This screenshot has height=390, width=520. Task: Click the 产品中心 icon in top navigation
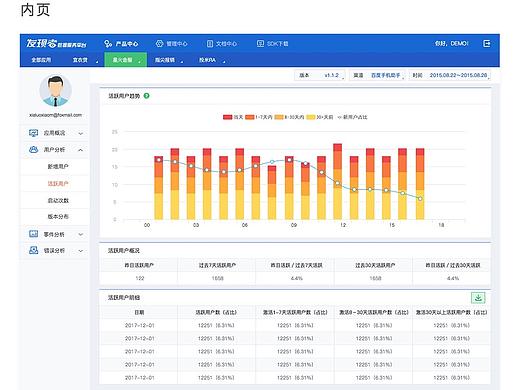108,44
